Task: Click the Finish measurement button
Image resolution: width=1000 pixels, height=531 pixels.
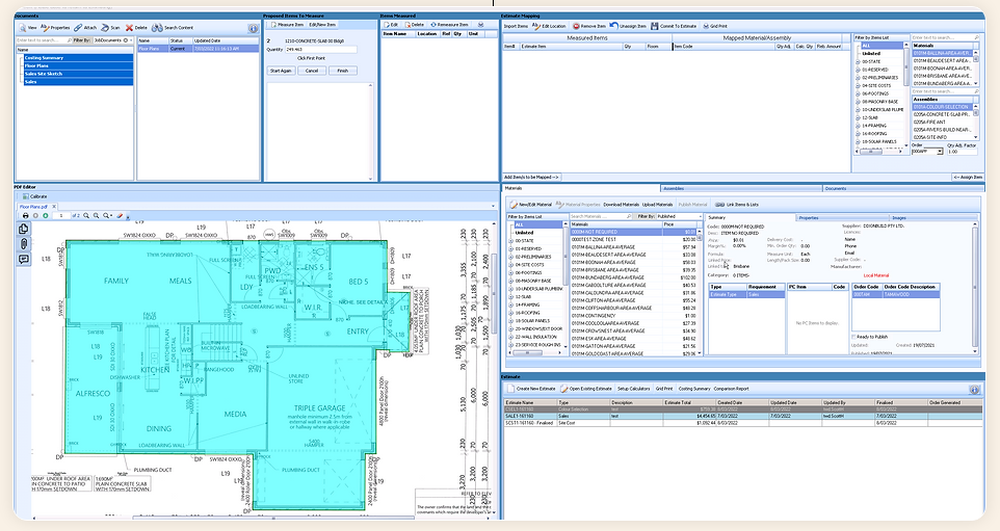Action: click(342, 71)
